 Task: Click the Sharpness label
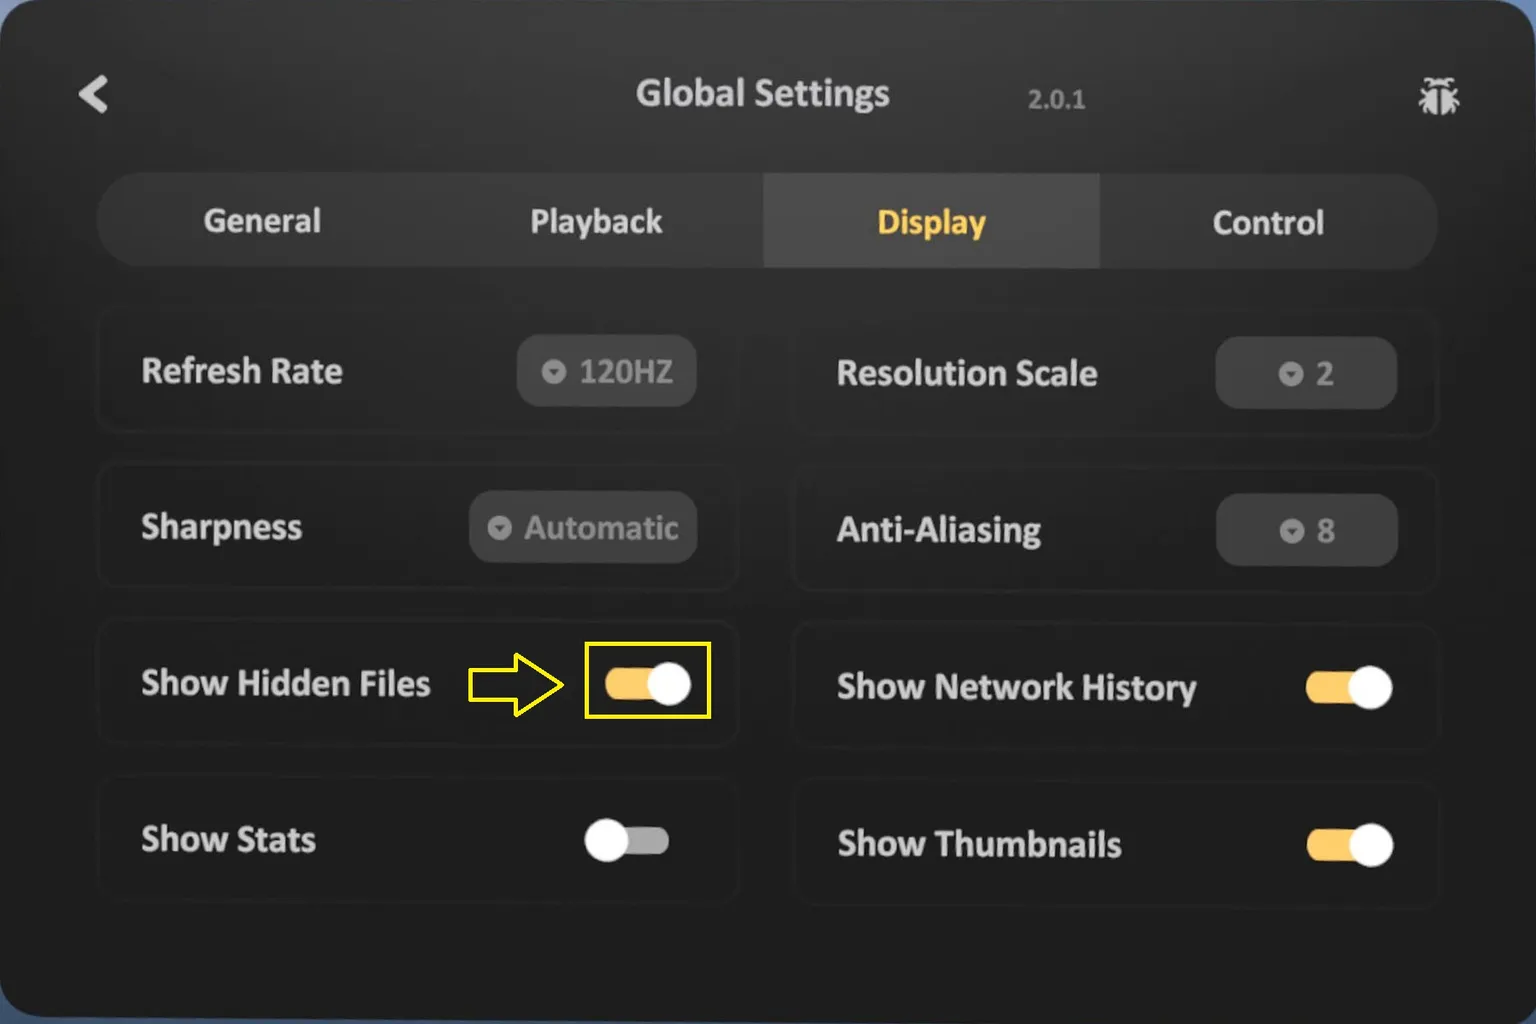point(221,527)
